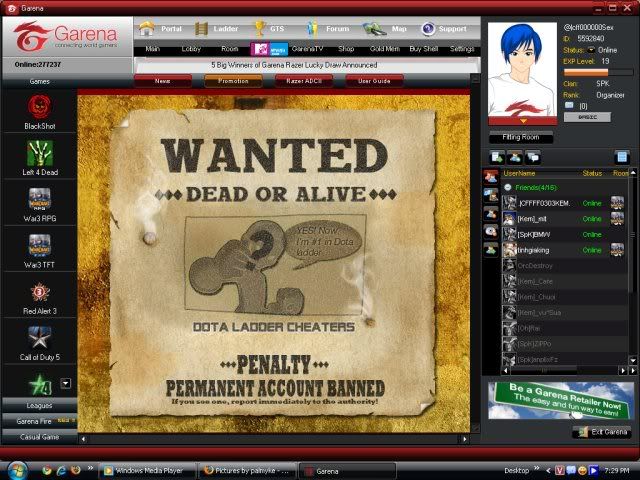This screenshot has width=640, height=480.
Task: Open the Leagues section
Action: coord(40,405)
